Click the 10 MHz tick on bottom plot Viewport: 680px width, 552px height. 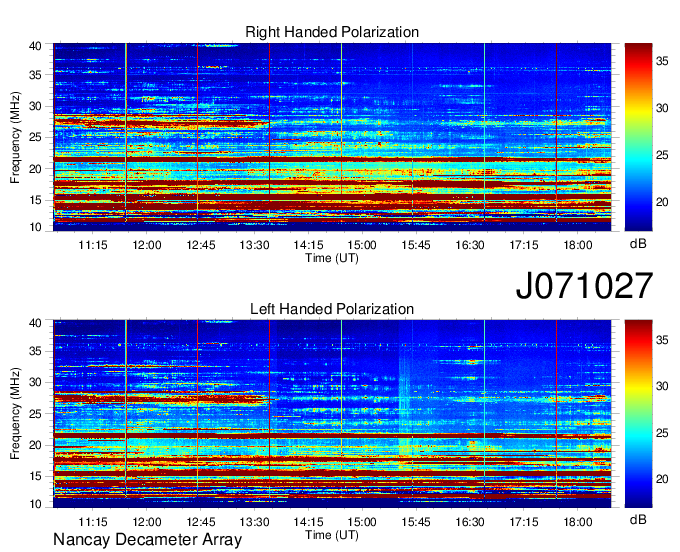(35, 504)
